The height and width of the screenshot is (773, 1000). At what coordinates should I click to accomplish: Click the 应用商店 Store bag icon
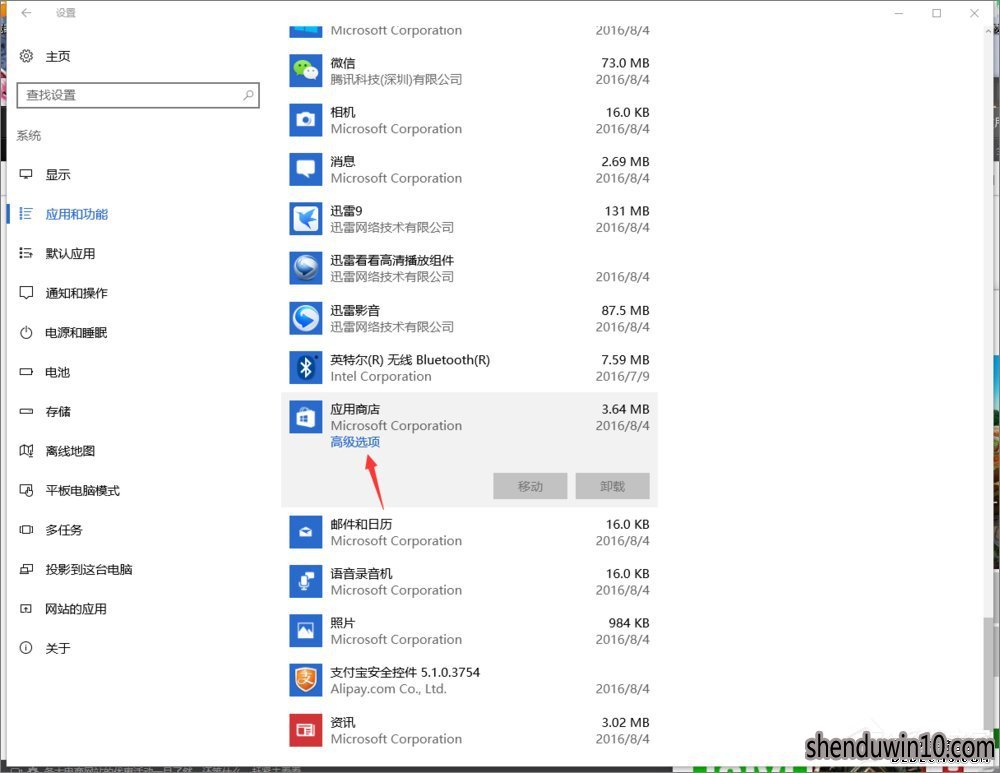pyautogui.click(x=305, y=417)
